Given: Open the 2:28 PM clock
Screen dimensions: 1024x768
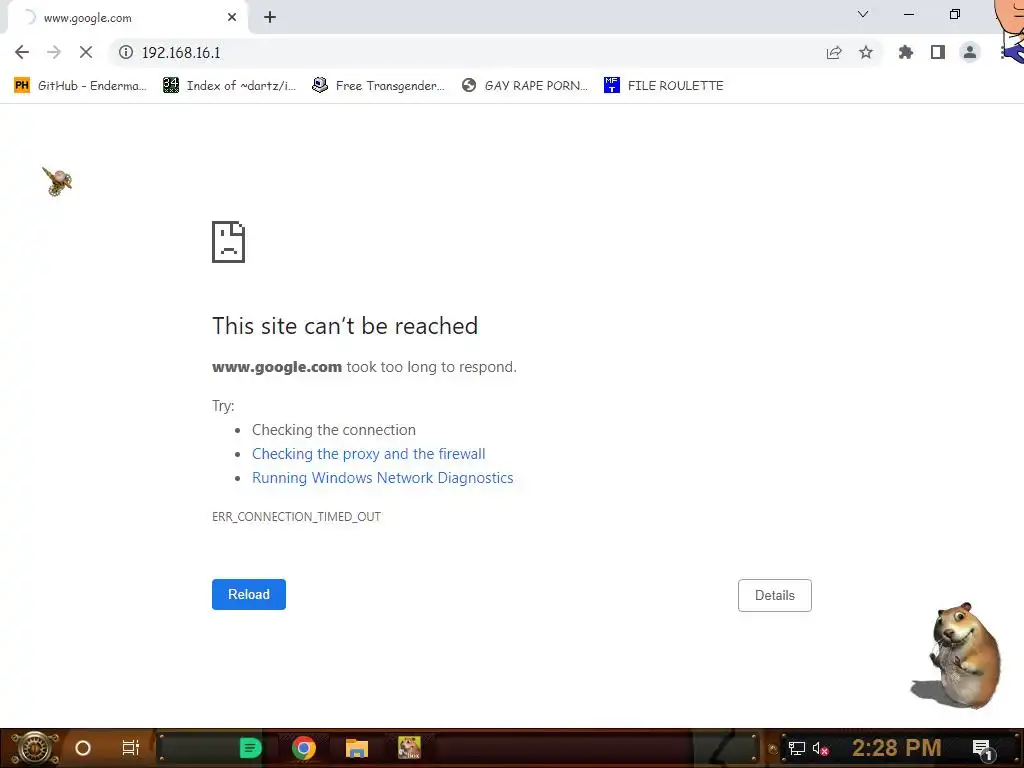Looking at the screenshot, I should coord(897,748).
